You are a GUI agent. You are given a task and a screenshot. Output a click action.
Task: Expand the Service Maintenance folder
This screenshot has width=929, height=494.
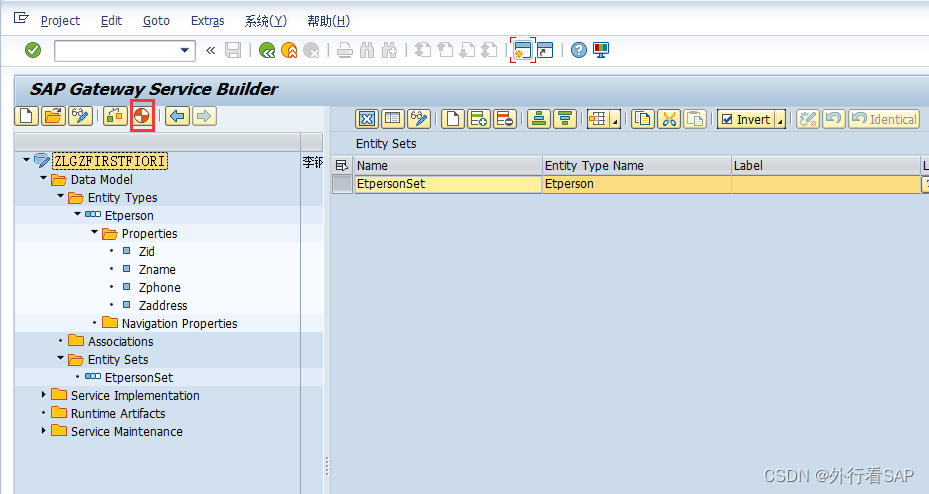pos(43,431)
